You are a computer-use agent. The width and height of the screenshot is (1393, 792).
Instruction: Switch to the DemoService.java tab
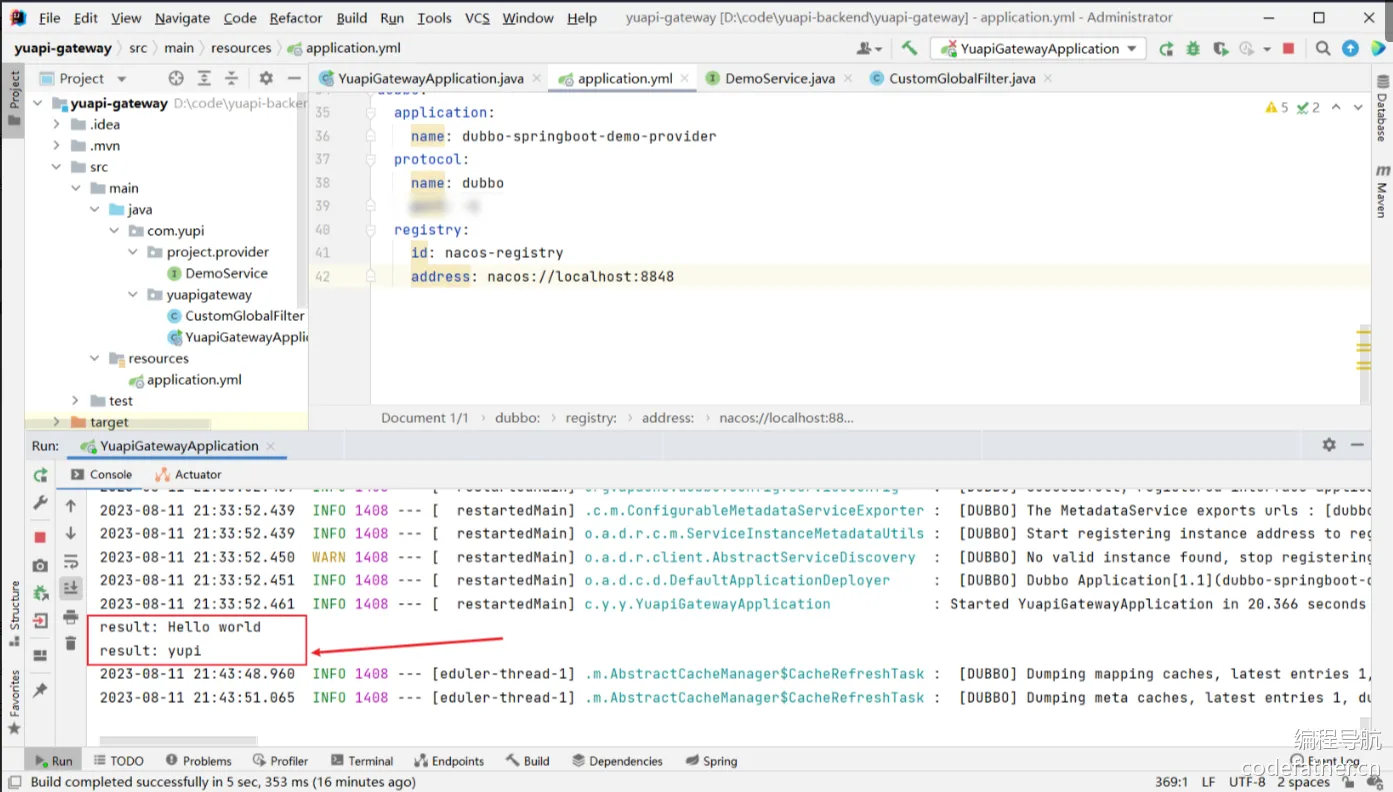[779, 78]
